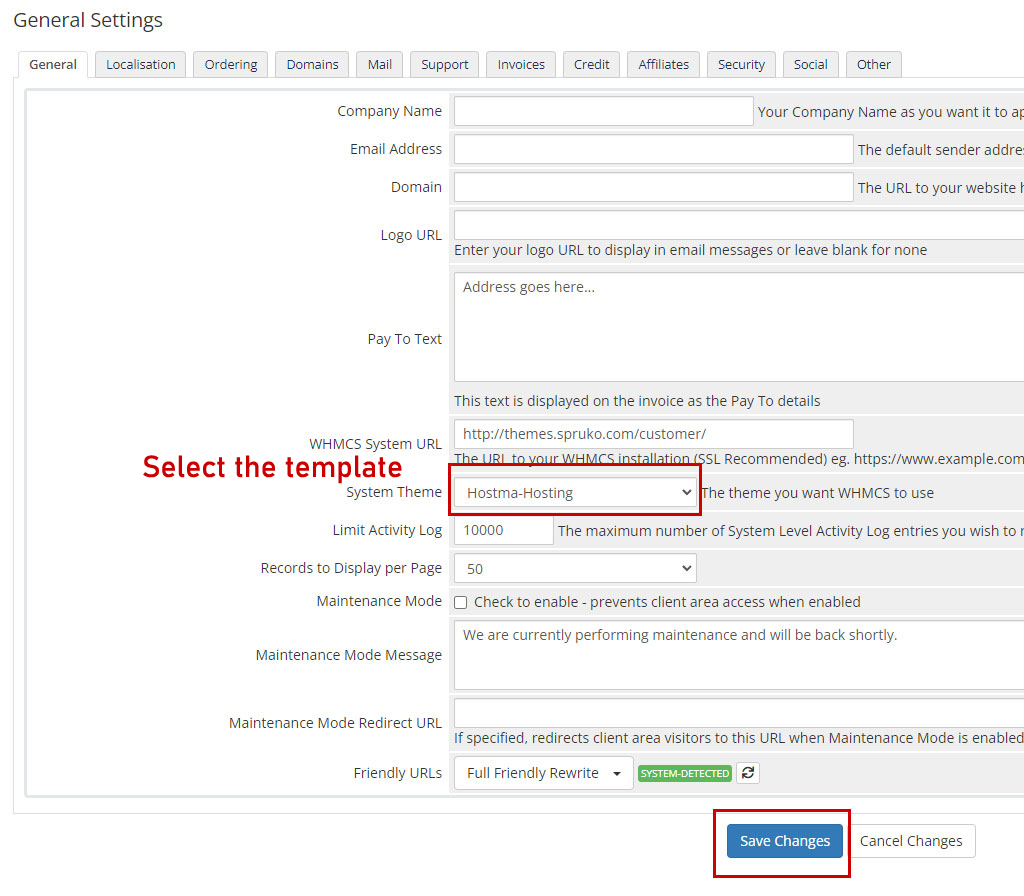Focus the Email Address text field
Screen dimensions: 1024x896
(x=653, y=149)
